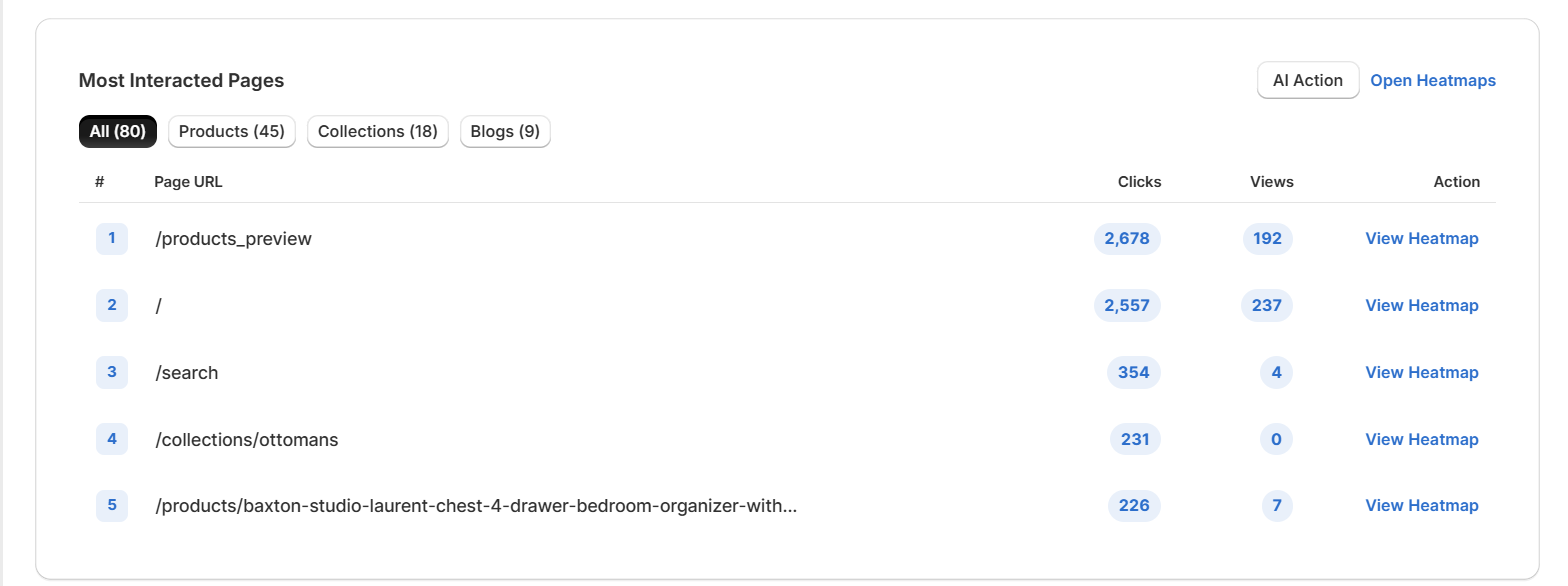Open Heatmaps from the top right link
Screen dimensions: 1568x586
point(1433,80)
